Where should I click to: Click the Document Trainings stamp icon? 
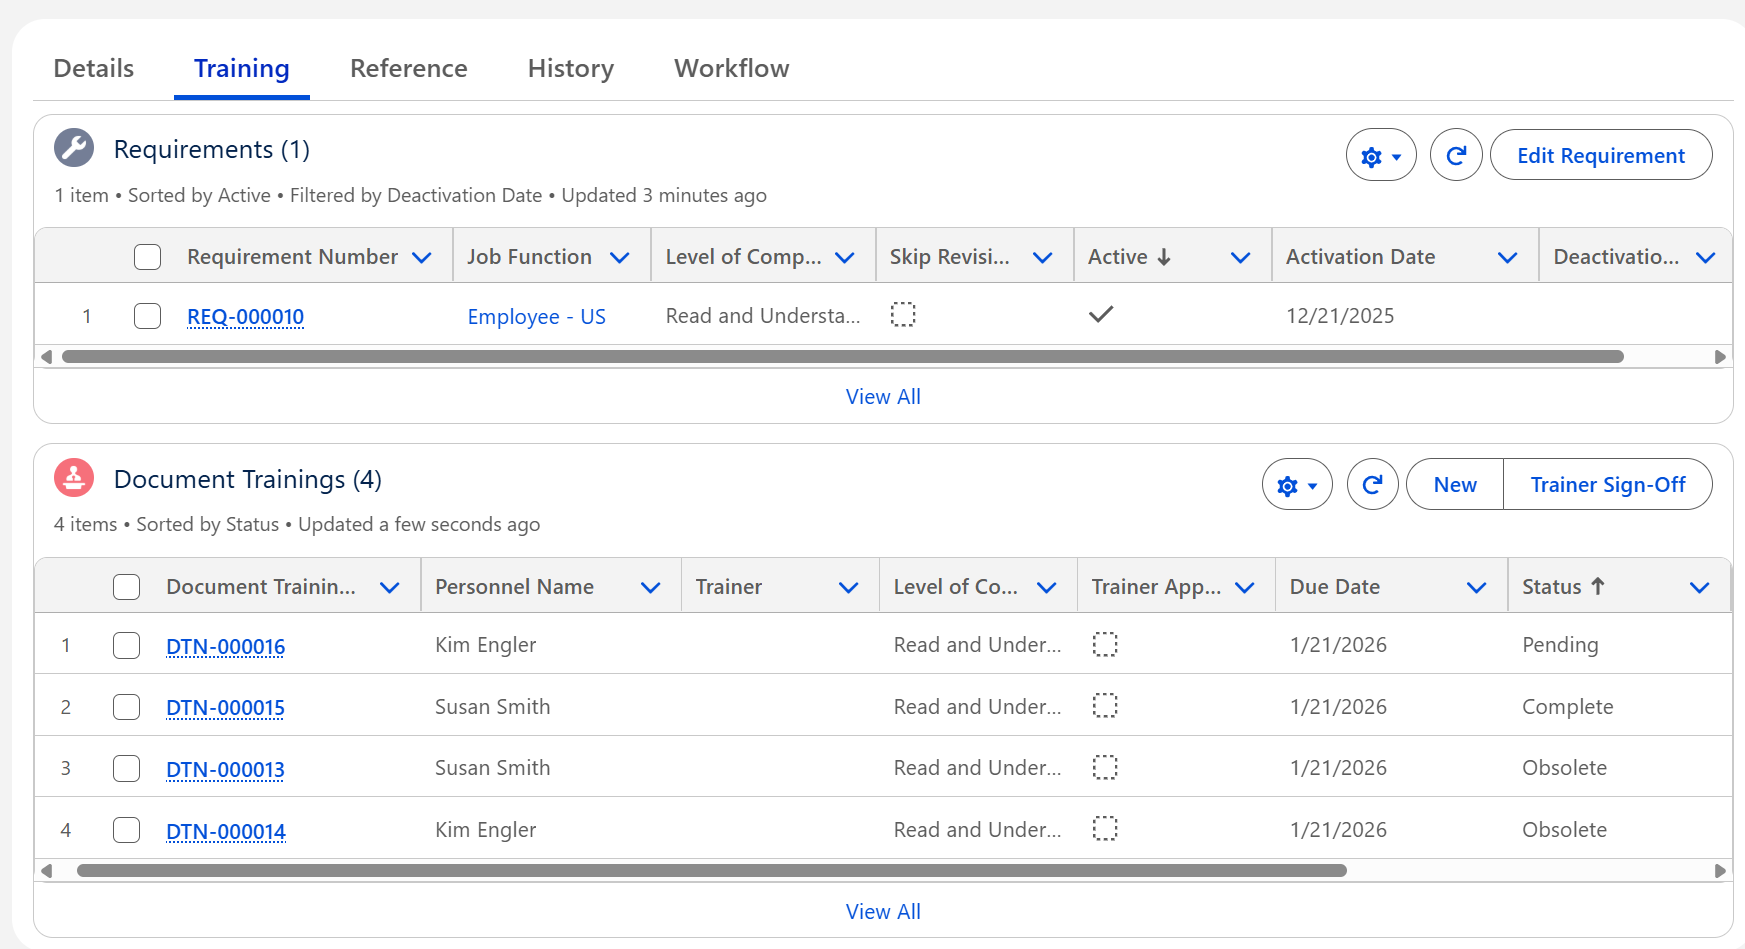(x=74, y=478)
